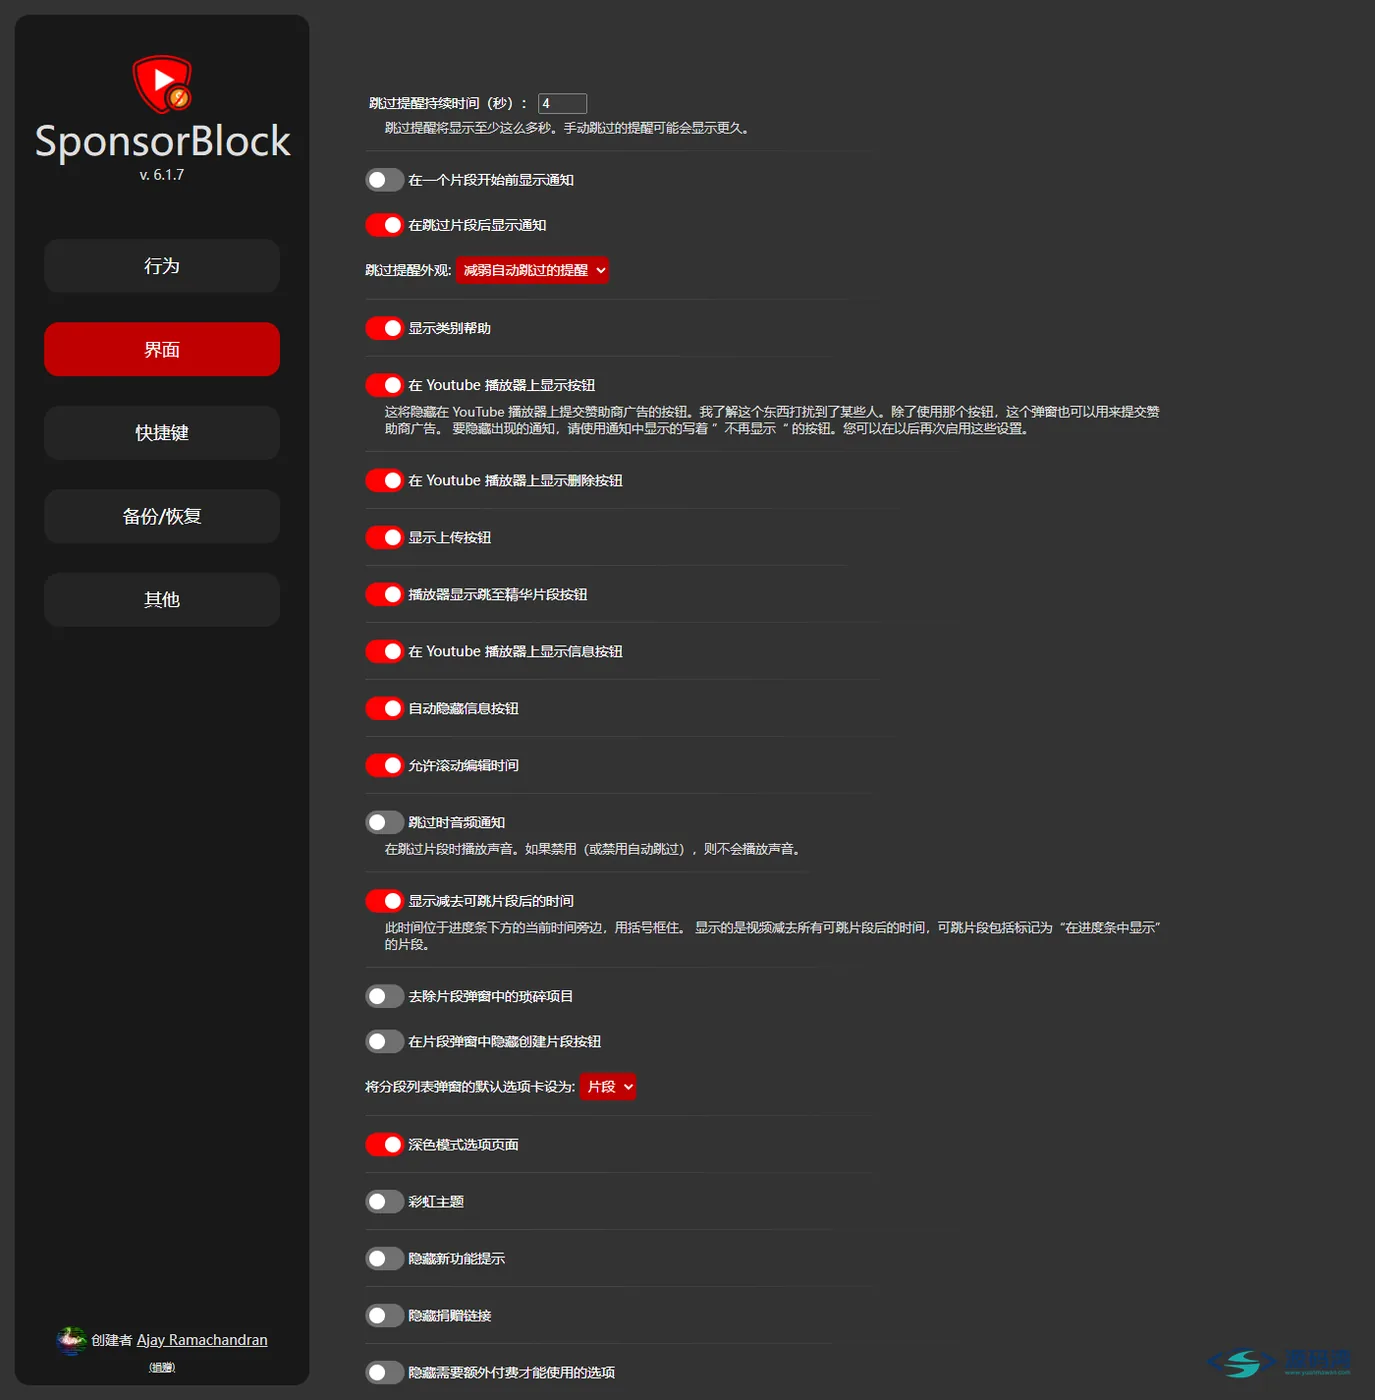Disable 在跳过片段后显示通知 toggle
Image resolution: width=1375 pixels, height=1400 pixels.
[x=384, y=225]
